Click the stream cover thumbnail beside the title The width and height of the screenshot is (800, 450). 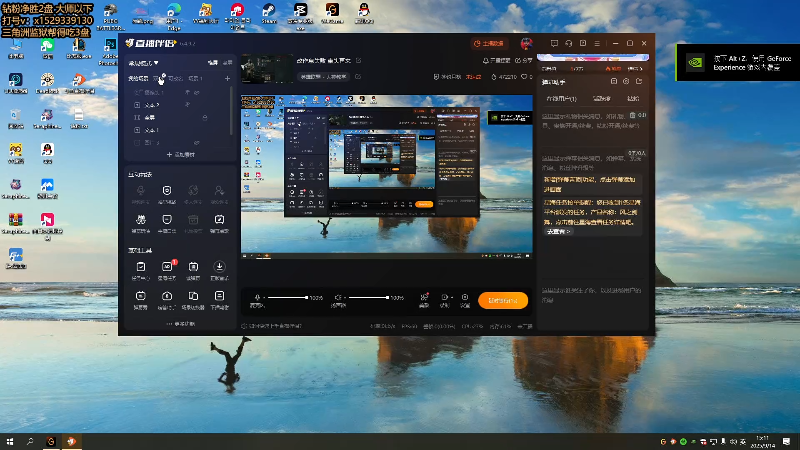tap(267, 69)
